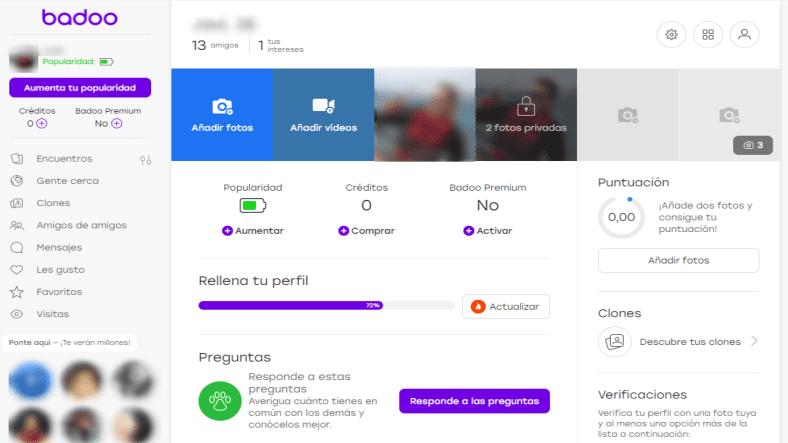Image resolution: width=788 pixels, height=443 pixels.
Task: Click the Añadir fotos blue tile
Action: click(x=222, y=115)
